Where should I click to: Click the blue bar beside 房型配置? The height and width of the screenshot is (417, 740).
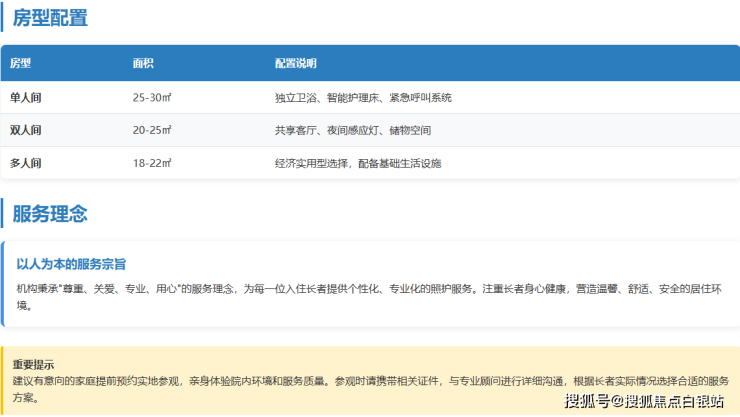point(2,17)
